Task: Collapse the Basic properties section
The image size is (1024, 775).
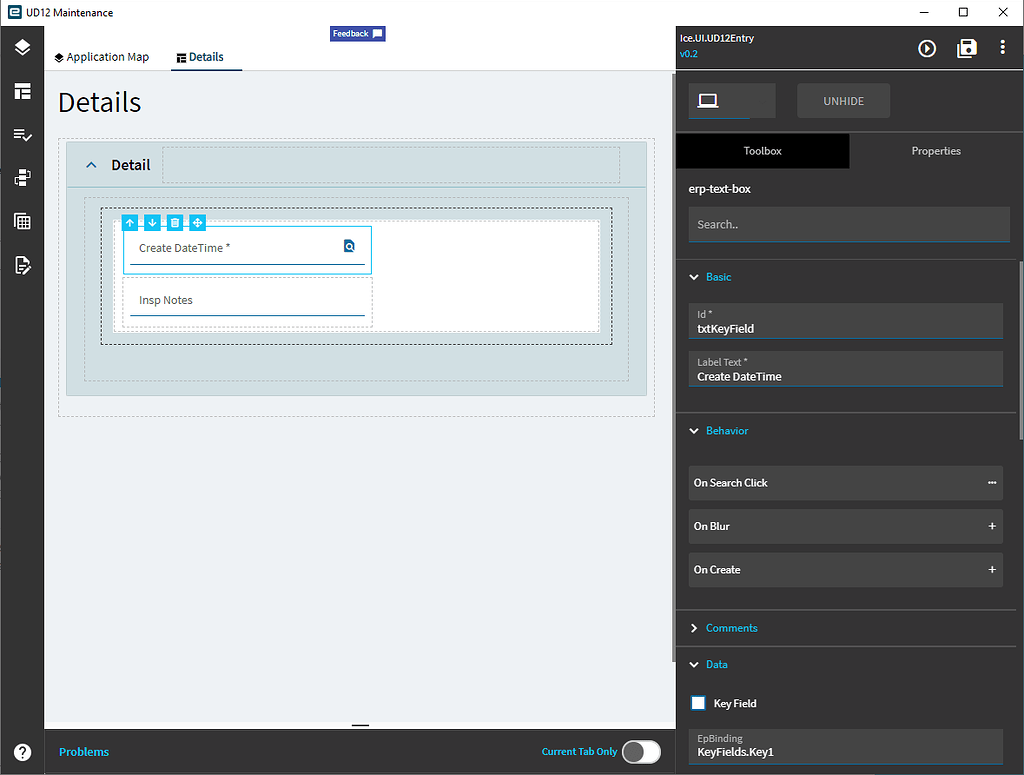Action: pyautogui.click(x=694, y=277)
